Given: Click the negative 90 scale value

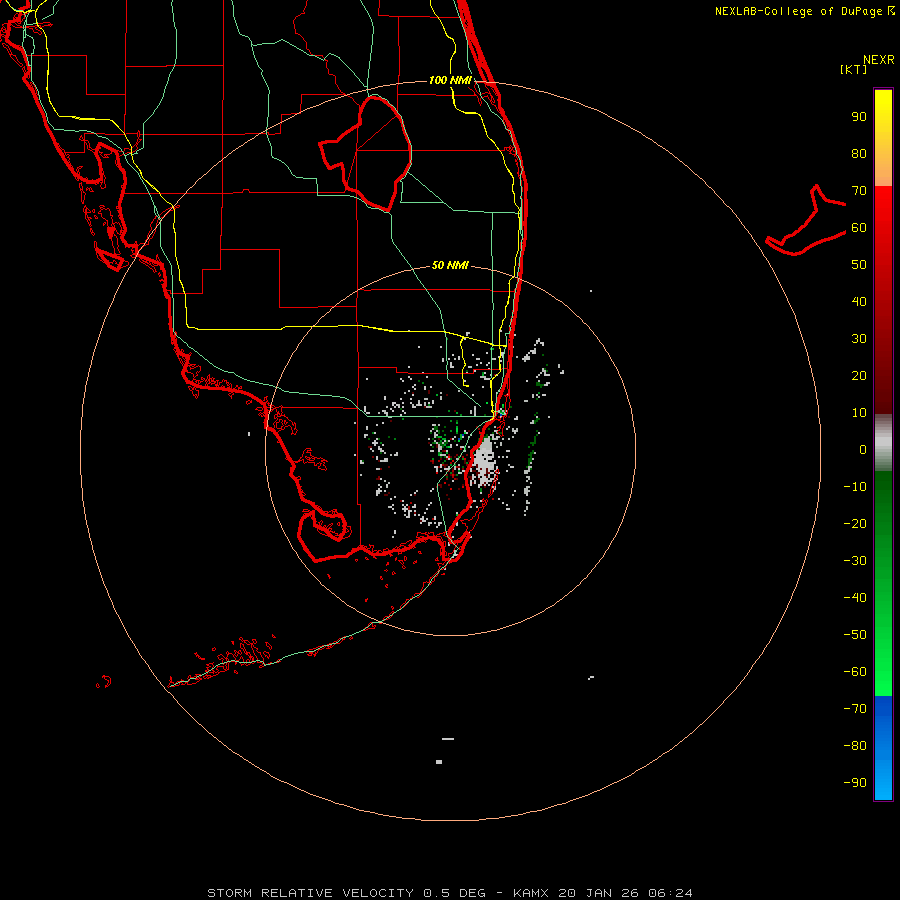Looking at the screenshot, I should (x=855, y=783).
